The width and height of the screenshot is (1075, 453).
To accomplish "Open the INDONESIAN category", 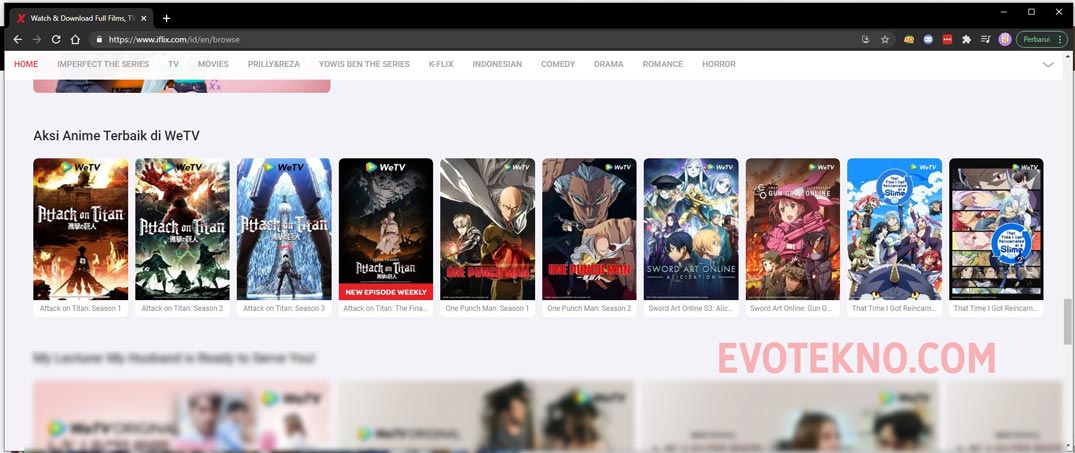I will click(x=497, y=64).
